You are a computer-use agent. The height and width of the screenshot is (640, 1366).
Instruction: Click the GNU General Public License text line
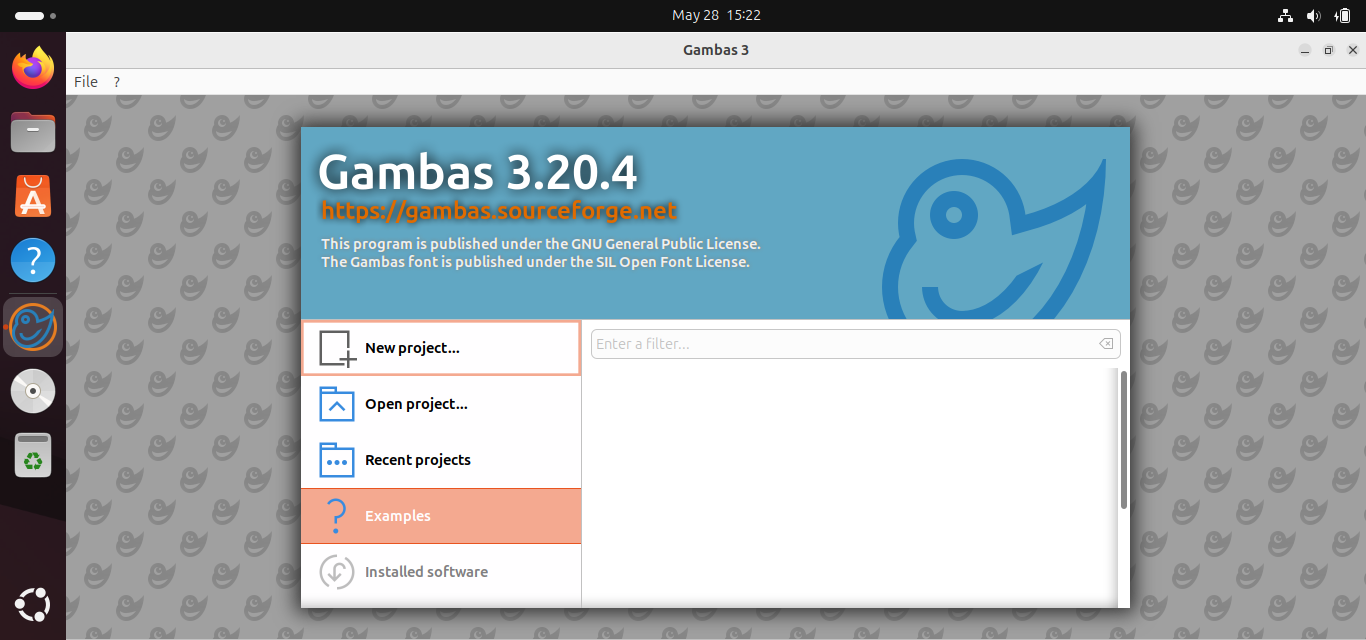click(541, 244)
